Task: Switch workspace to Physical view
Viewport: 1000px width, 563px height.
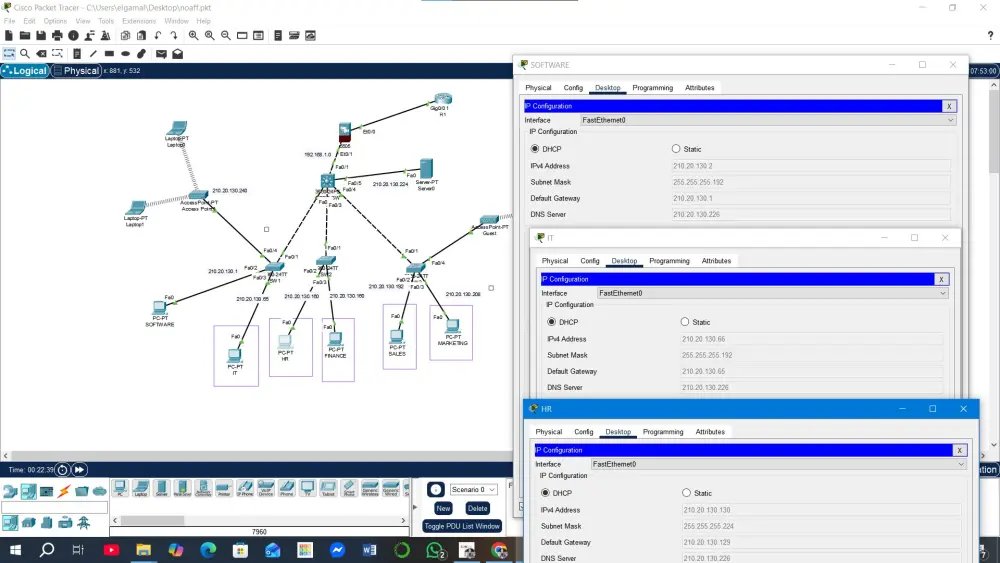Action: tap(77, 71)
